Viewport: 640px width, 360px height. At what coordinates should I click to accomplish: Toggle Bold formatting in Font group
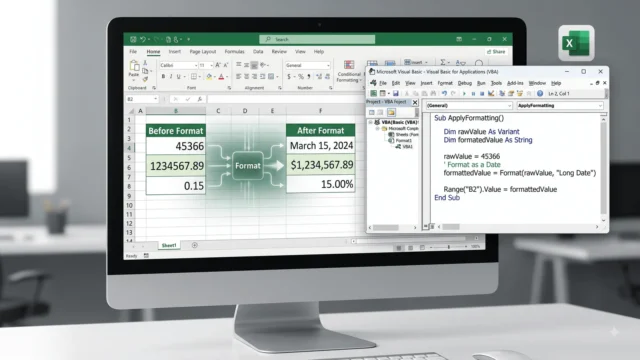click(x=163, y=77)
